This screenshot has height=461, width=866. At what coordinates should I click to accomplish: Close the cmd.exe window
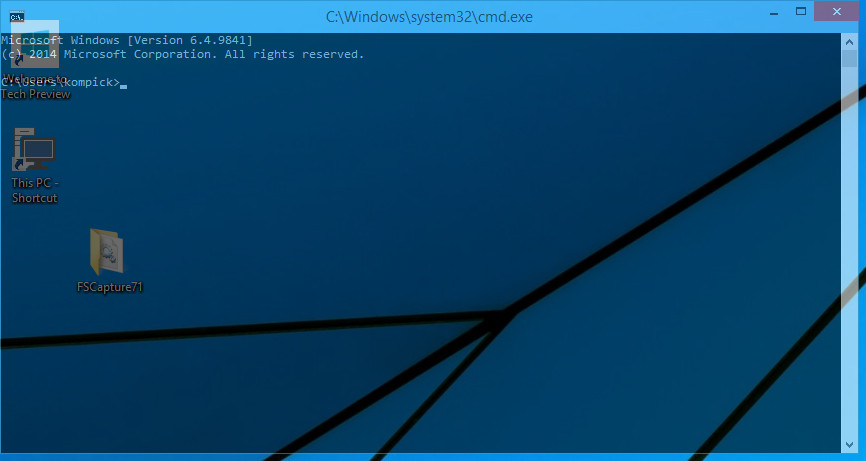tap(837, 12)
